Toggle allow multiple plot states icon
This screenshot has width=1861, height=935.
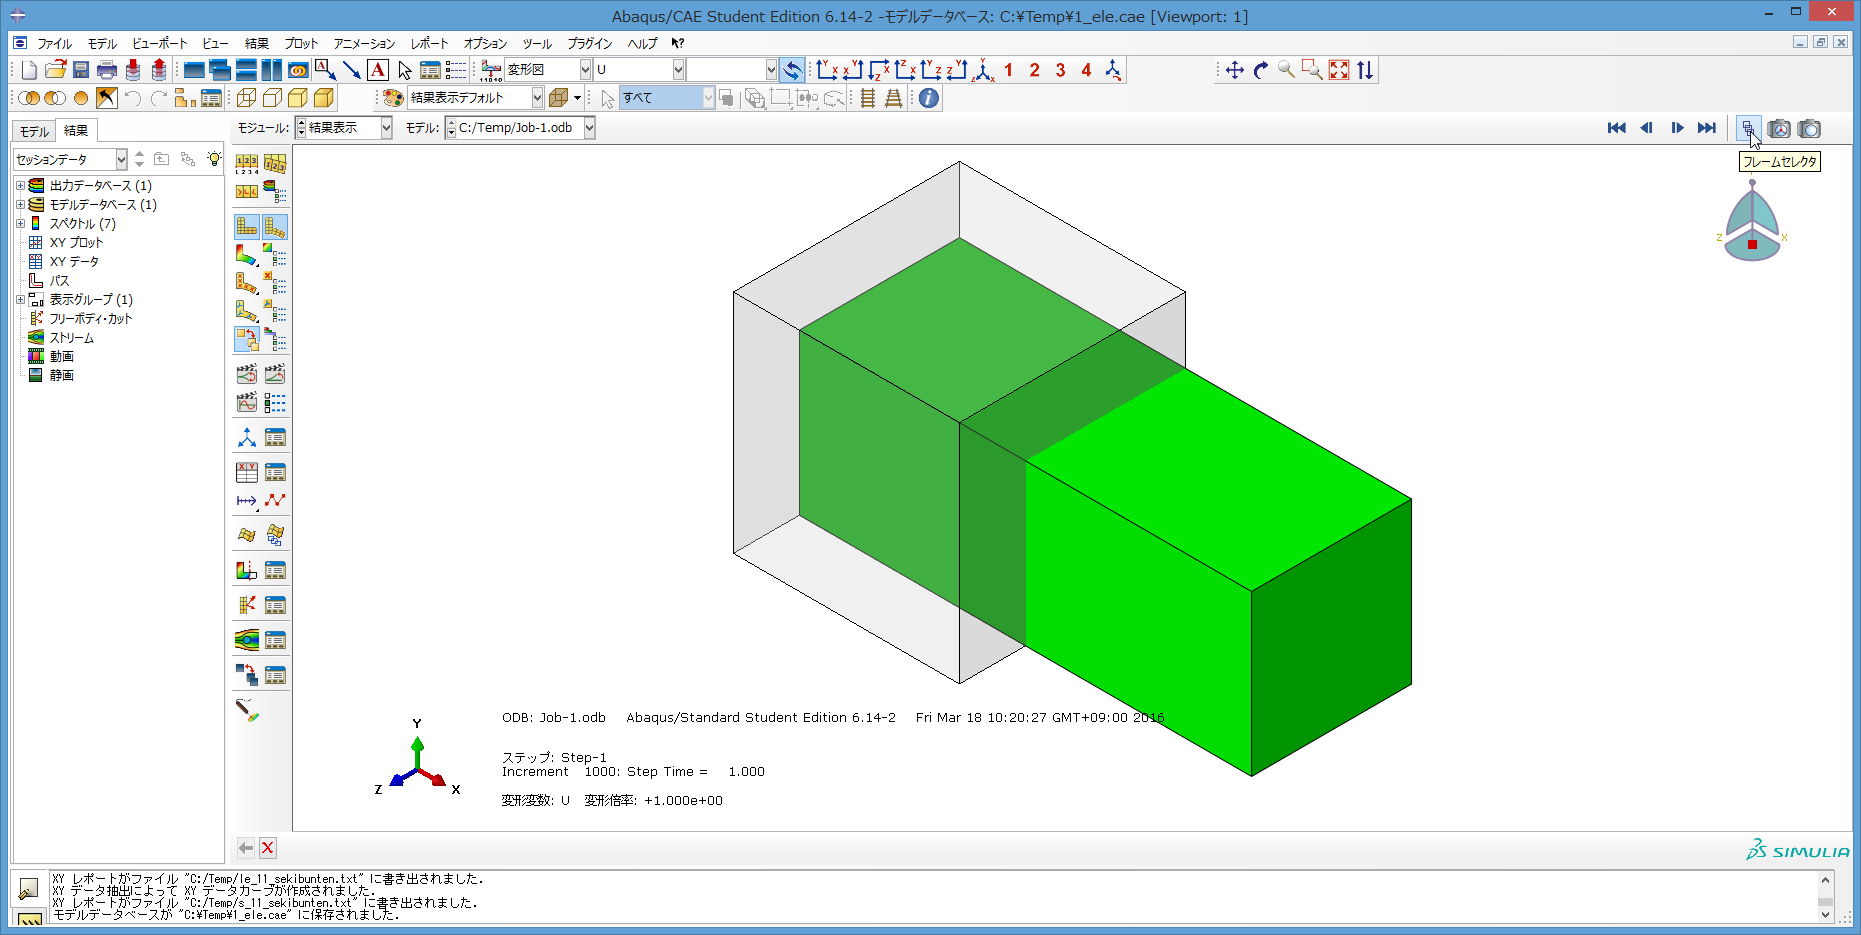[247, 339]
